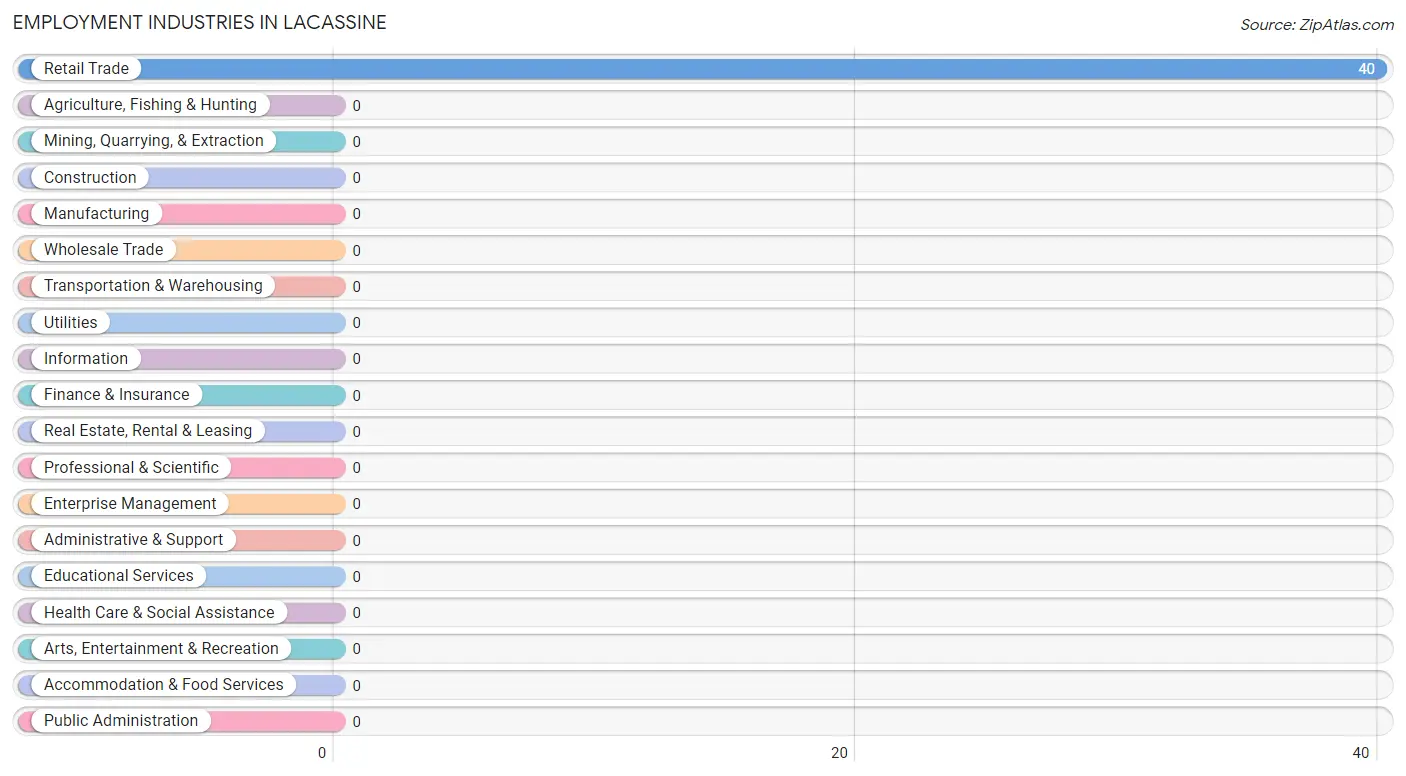Image resolution: width=1406 pixels, height=776 pixels.
Task: Select the Accommodation & Food Services label
Action: tap(164, 685)
